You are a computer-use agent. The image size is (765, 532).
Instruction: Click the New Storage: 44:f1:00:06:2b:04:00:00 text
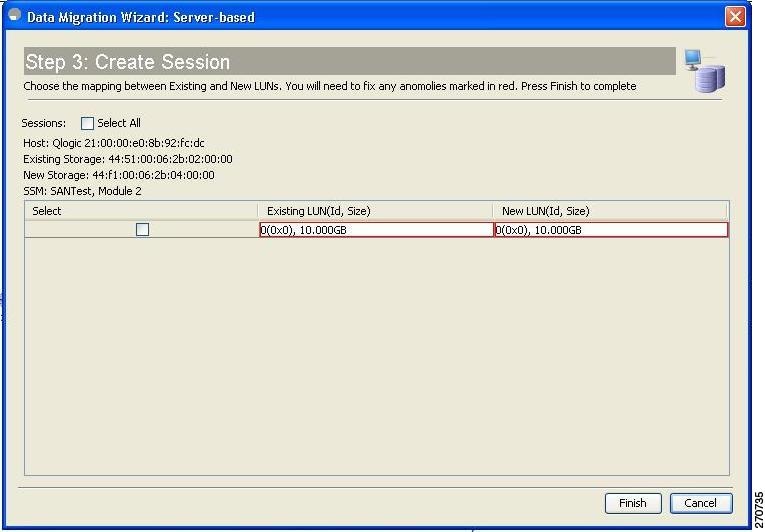pyautogui.click(x=119, y=175)
